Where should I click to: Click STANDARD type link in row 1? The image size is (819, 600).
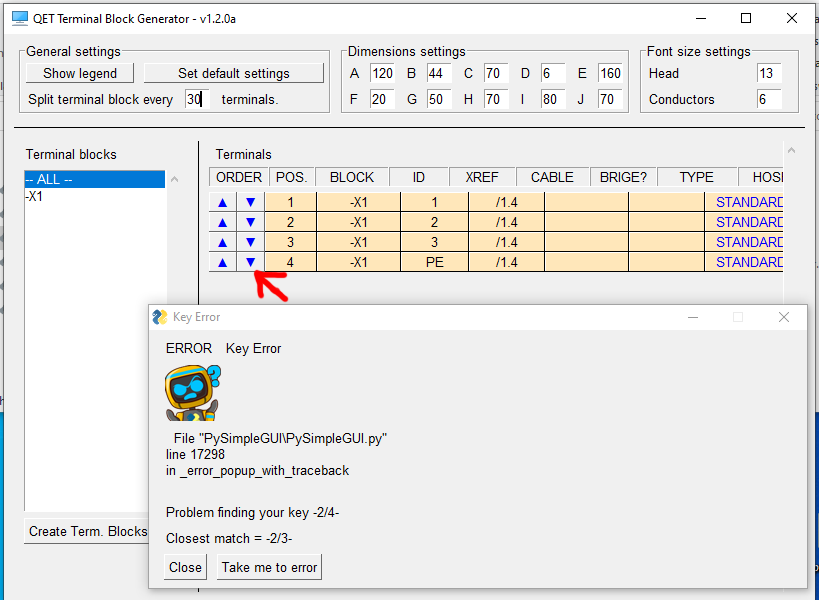(x=748, y=202)
